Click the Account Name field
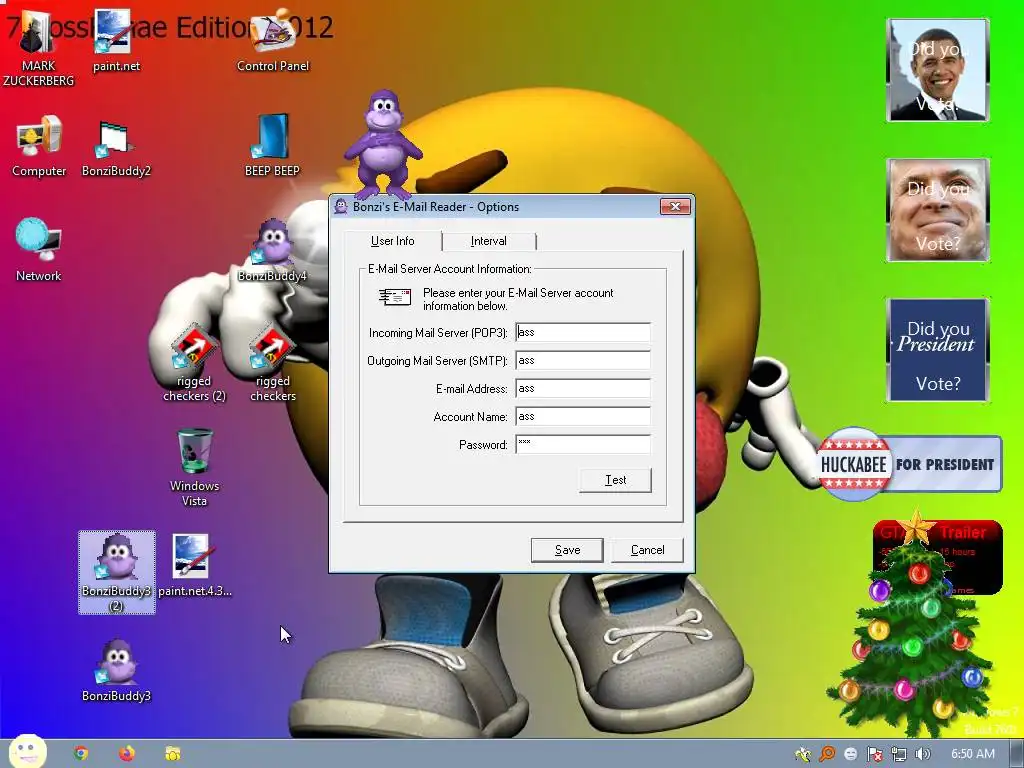The width and height of the screenshot is (1024, 768). (583, 417)
